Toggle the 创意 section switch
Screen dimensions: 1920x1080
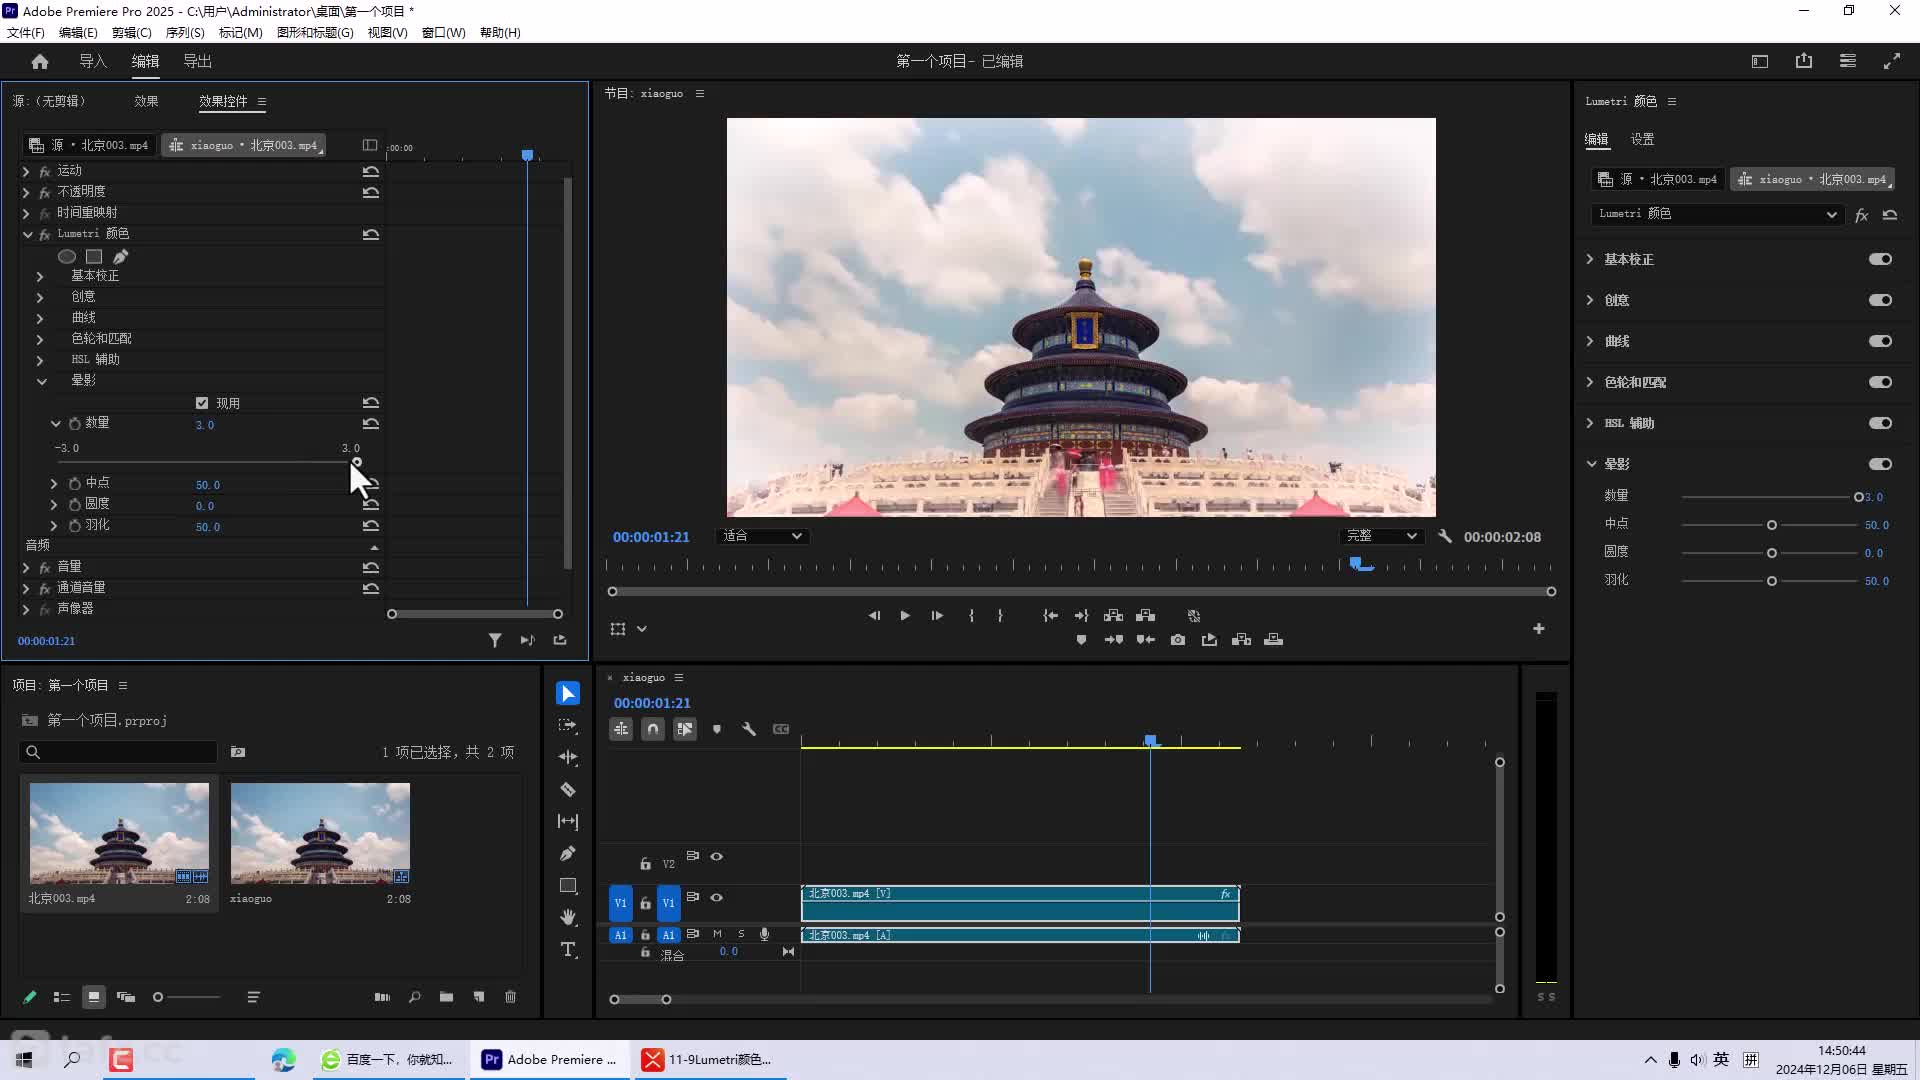pyautogui.click(x=1880, y=300)
